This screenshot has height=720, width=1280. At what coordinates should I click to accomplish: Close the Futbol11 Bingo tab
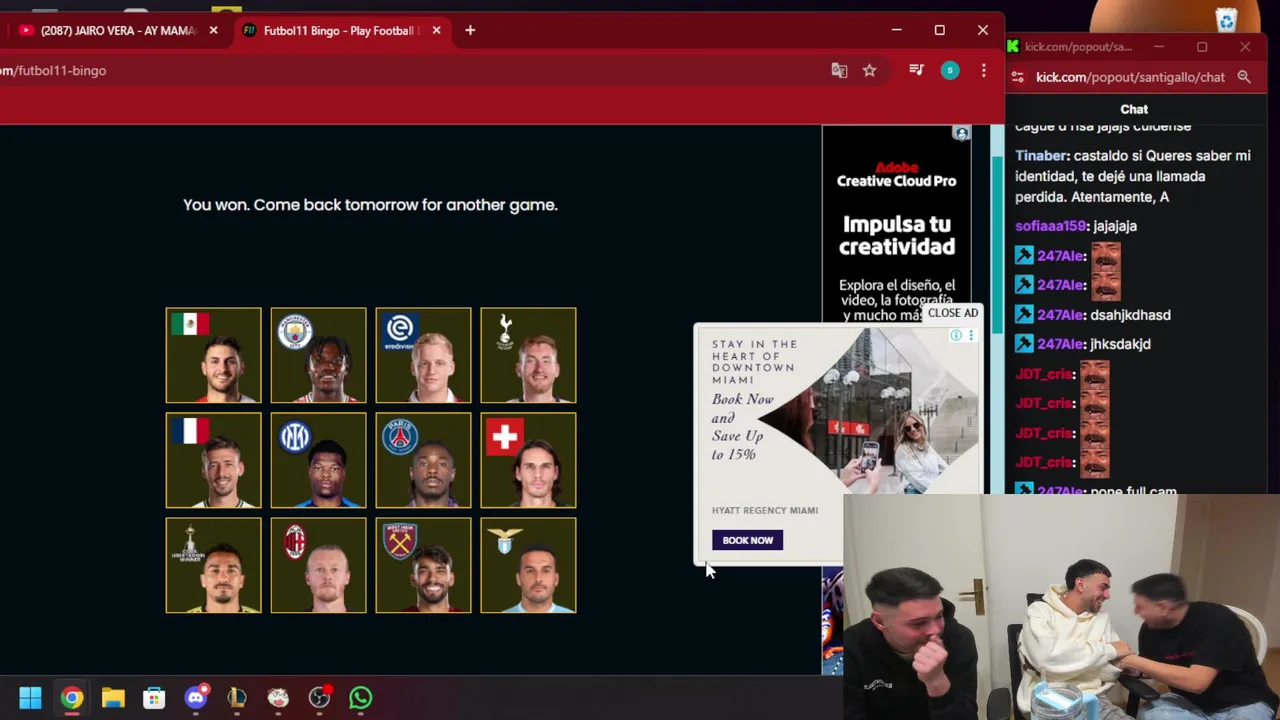pos(436,30)
